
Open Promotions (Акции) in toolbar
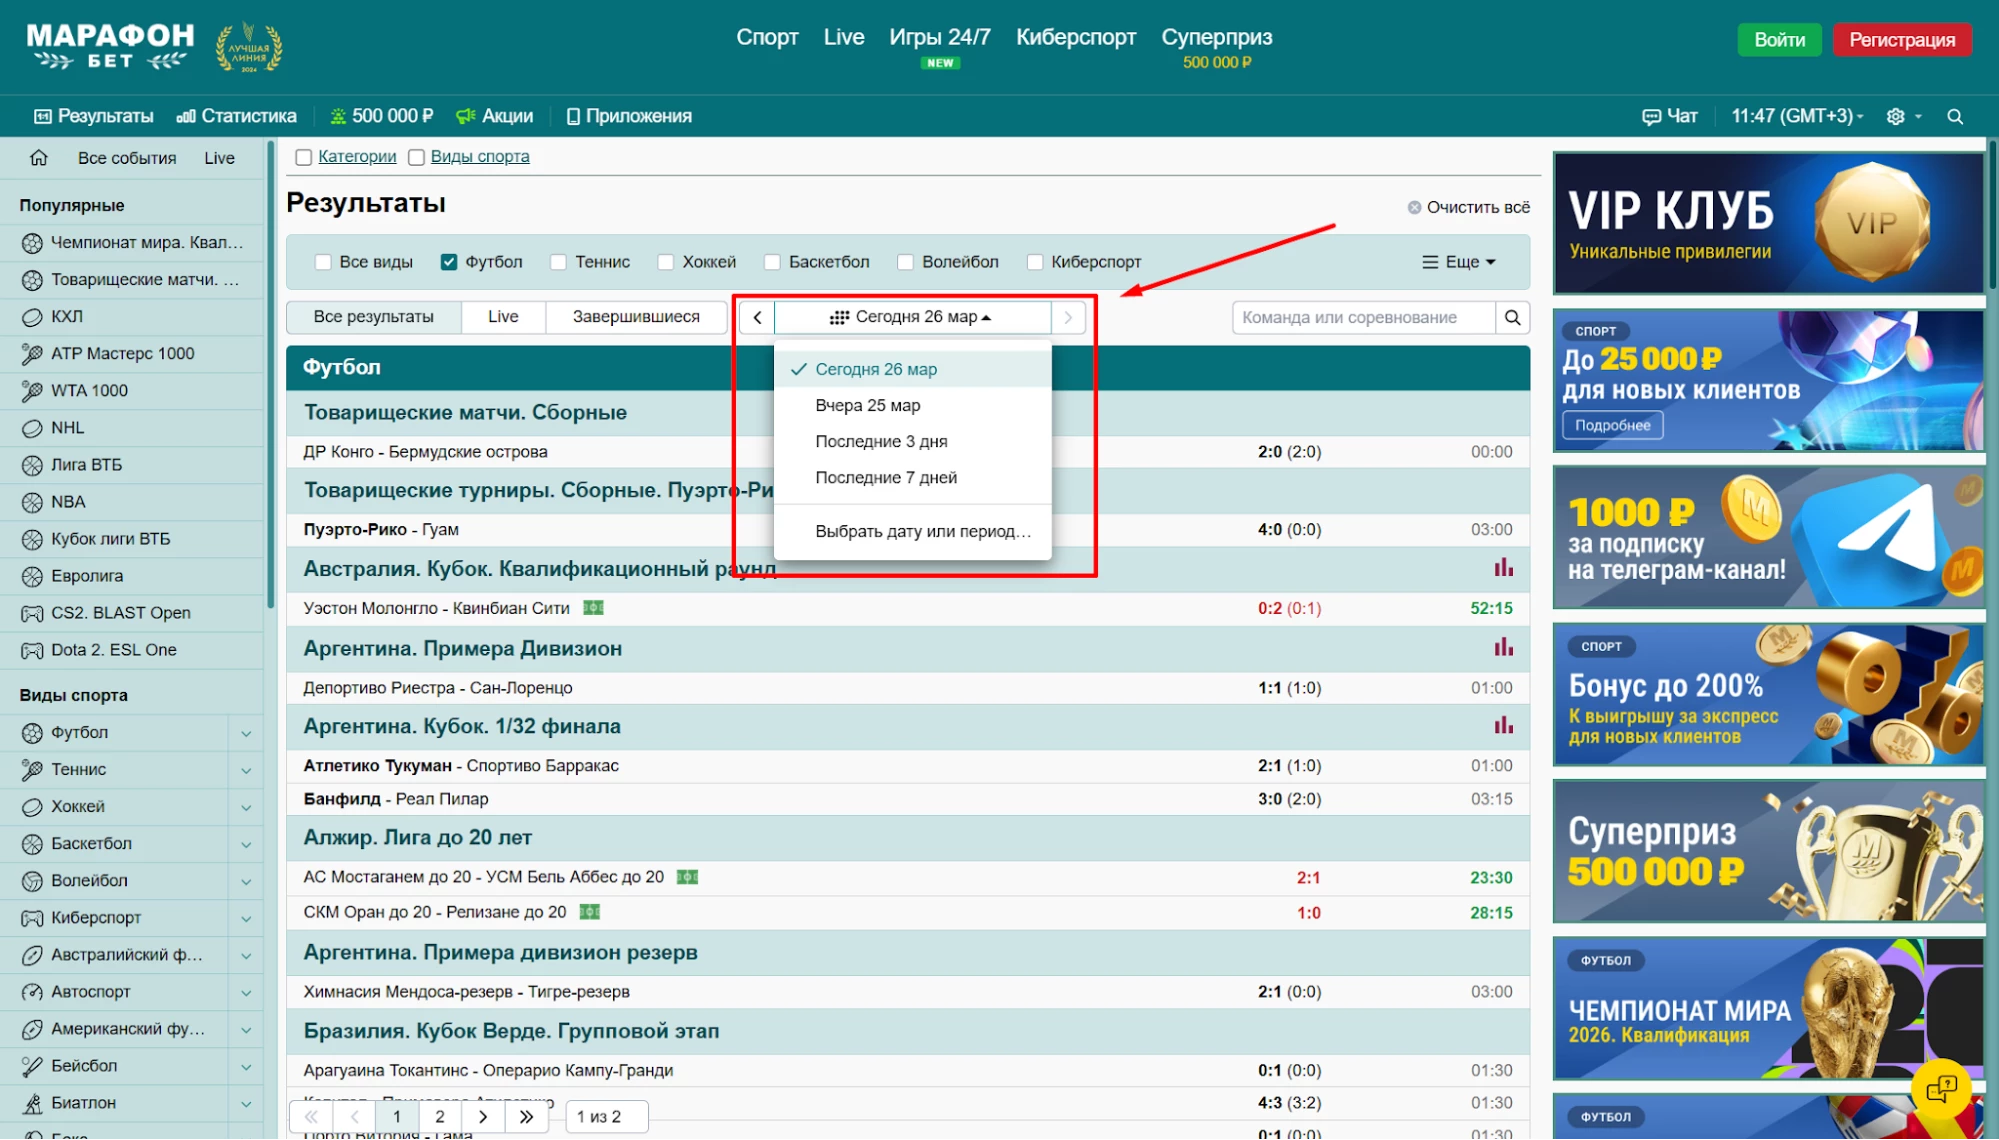point(495,117)
